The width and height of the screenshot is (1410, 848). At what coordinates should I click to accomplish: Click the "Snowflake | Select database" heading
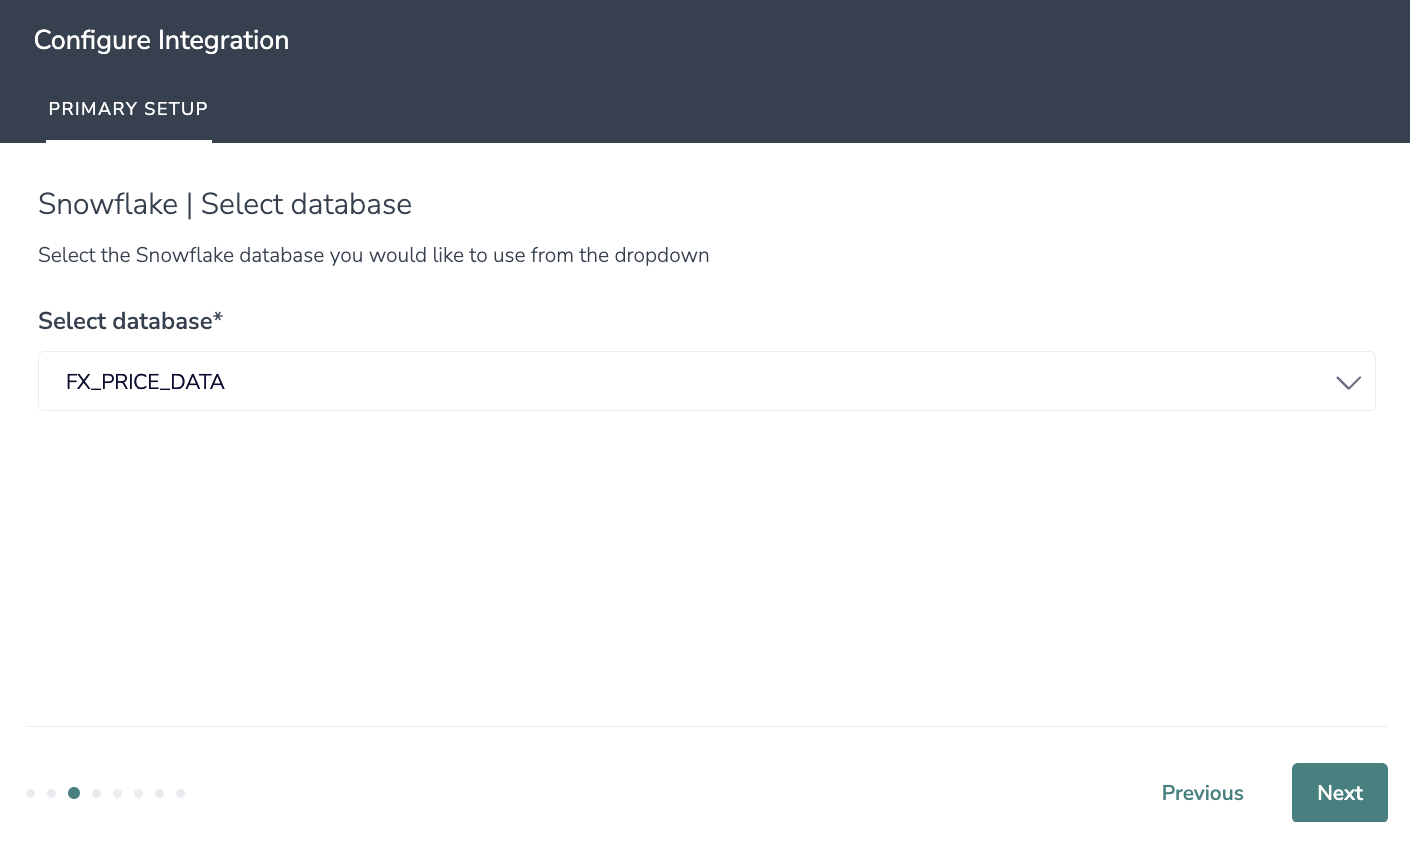(x=225, y=204)
